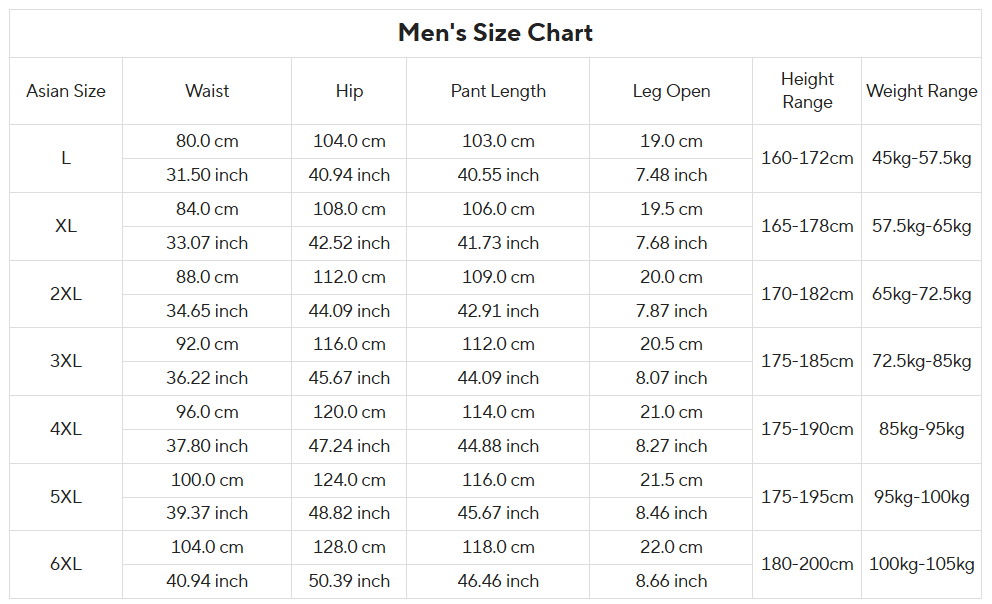Click the 100kg-105kg weight range cell
This screenshot has height=604, width=992.
[x=922, y=564]
